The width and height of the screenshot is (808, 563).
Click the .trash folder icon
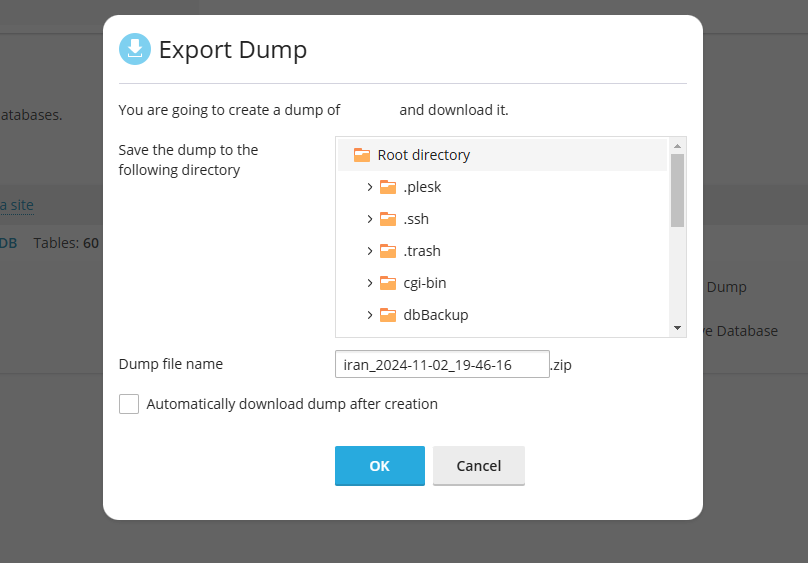pos(388,251)
